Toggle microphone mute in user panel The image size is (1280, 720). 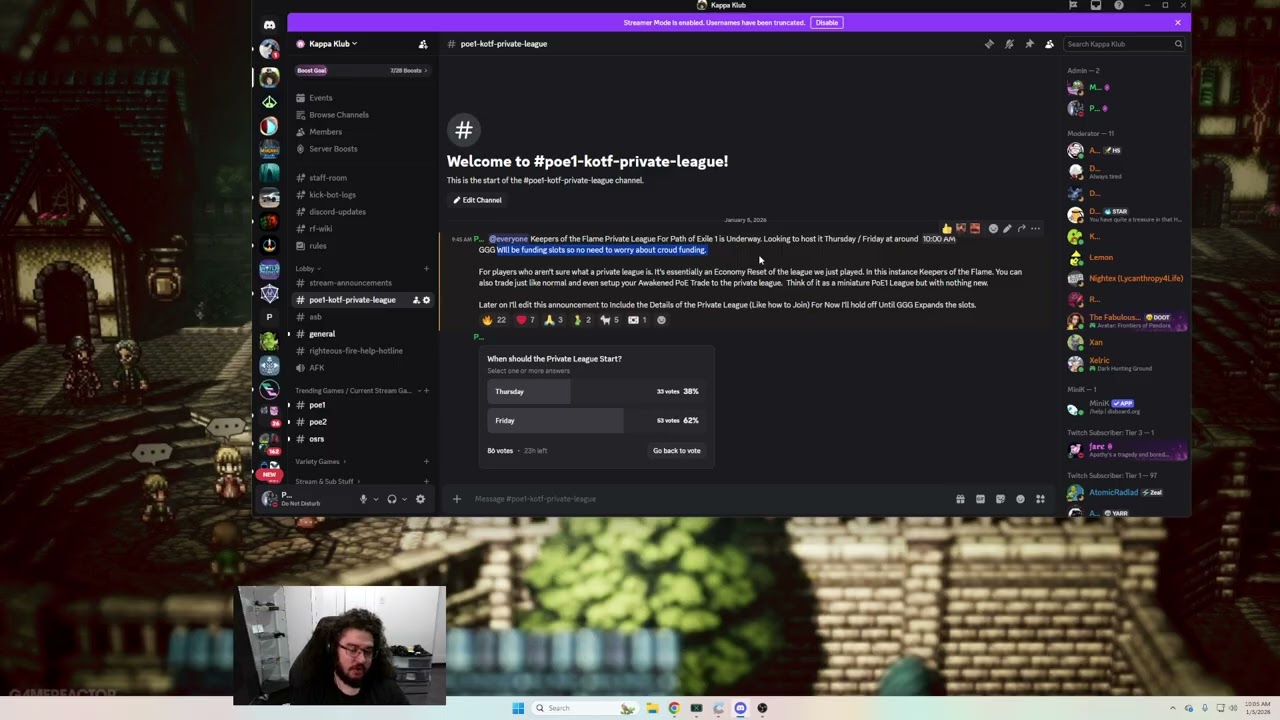tap(363, 499)
